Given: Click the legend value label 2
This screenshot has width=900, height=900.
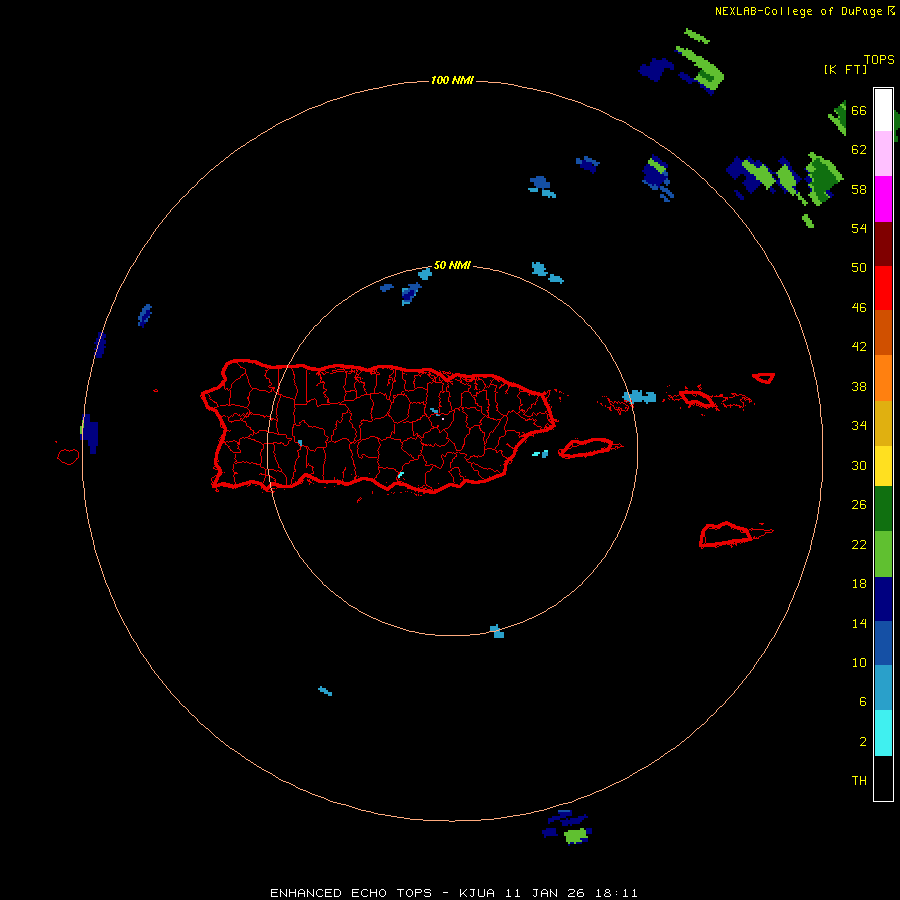Looking at the screenshot, I should coord(863,742).
